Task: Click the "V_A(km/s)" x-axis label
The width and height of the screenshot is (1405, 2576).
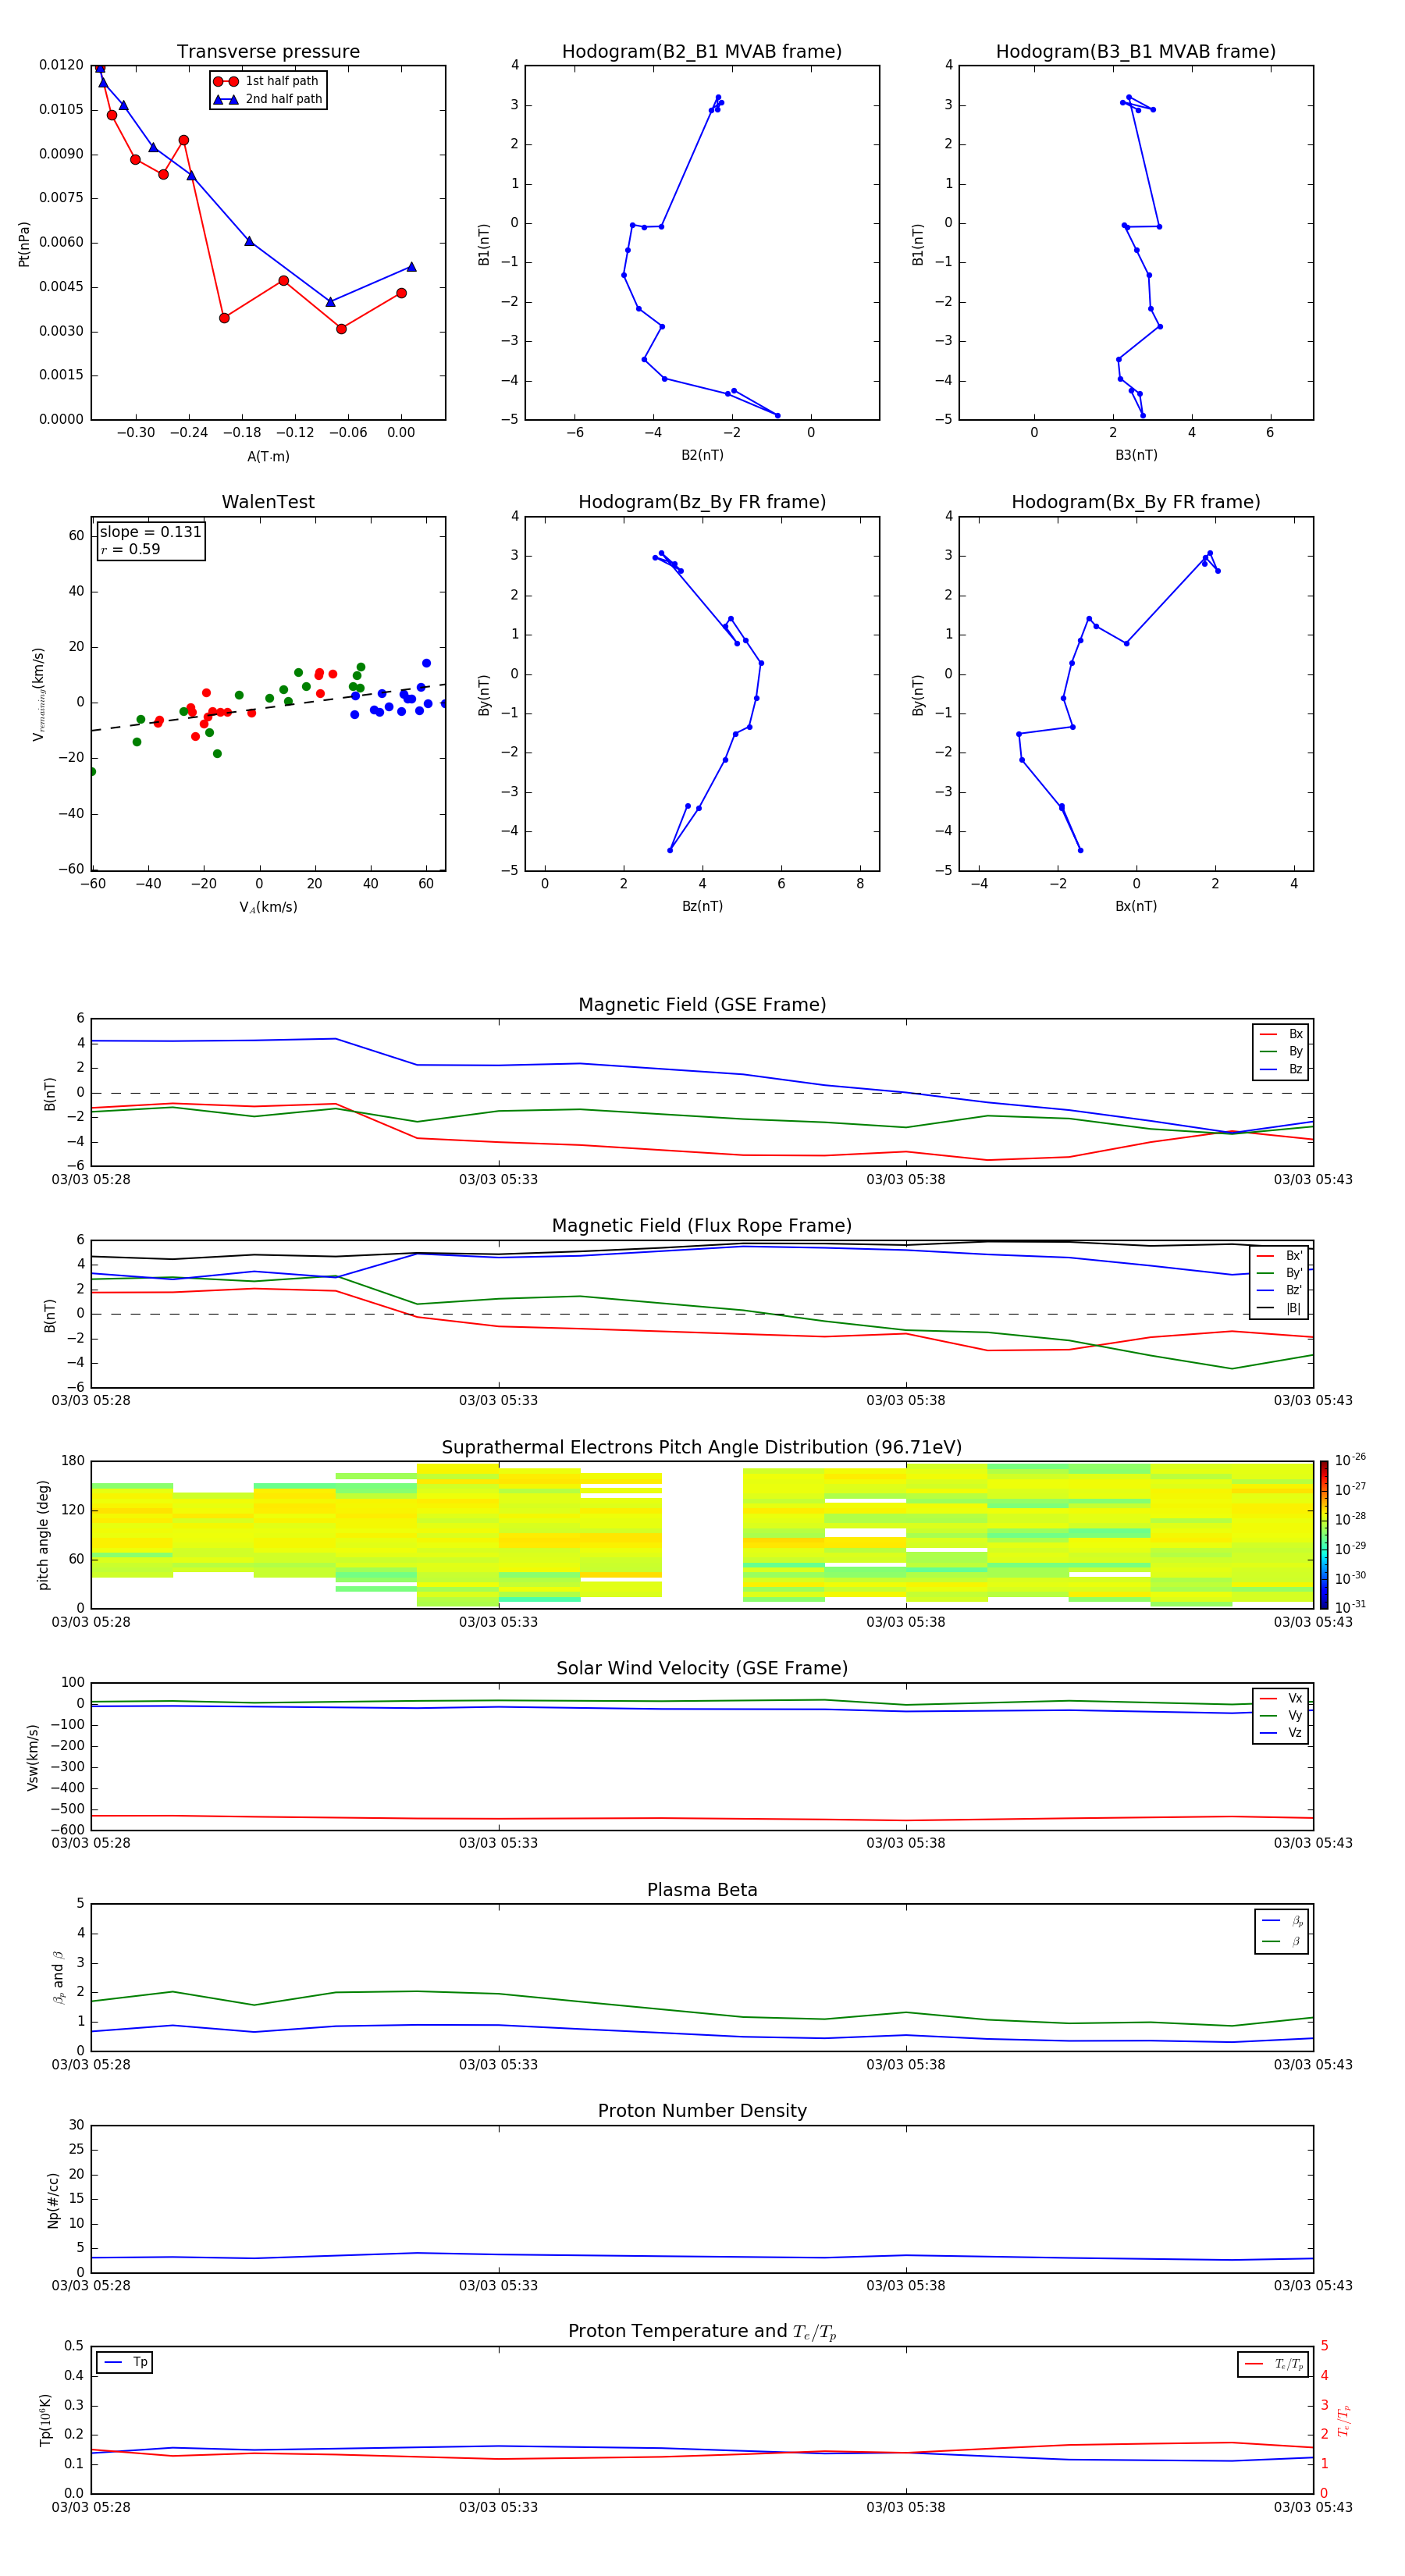Action: (x=268, y=908)
